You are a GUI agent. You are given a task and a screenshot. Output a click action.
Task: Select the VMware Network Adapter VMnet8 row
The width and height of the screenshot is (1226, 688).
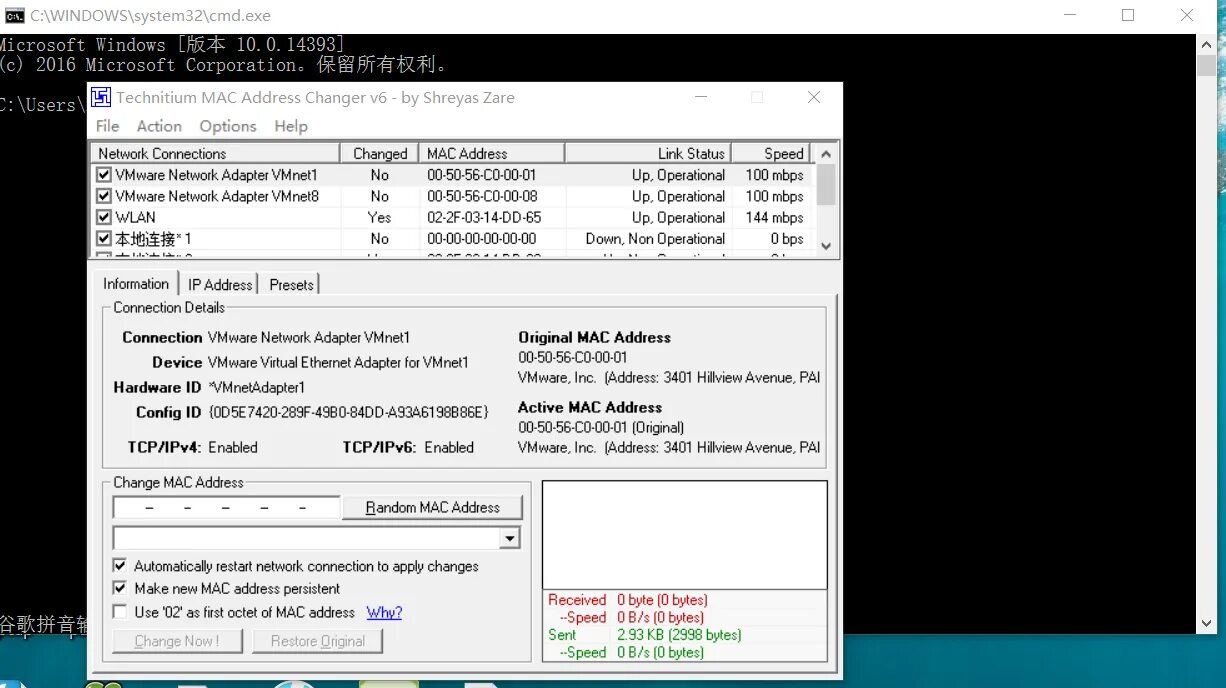pyautogui.click(x=452, y=196)
